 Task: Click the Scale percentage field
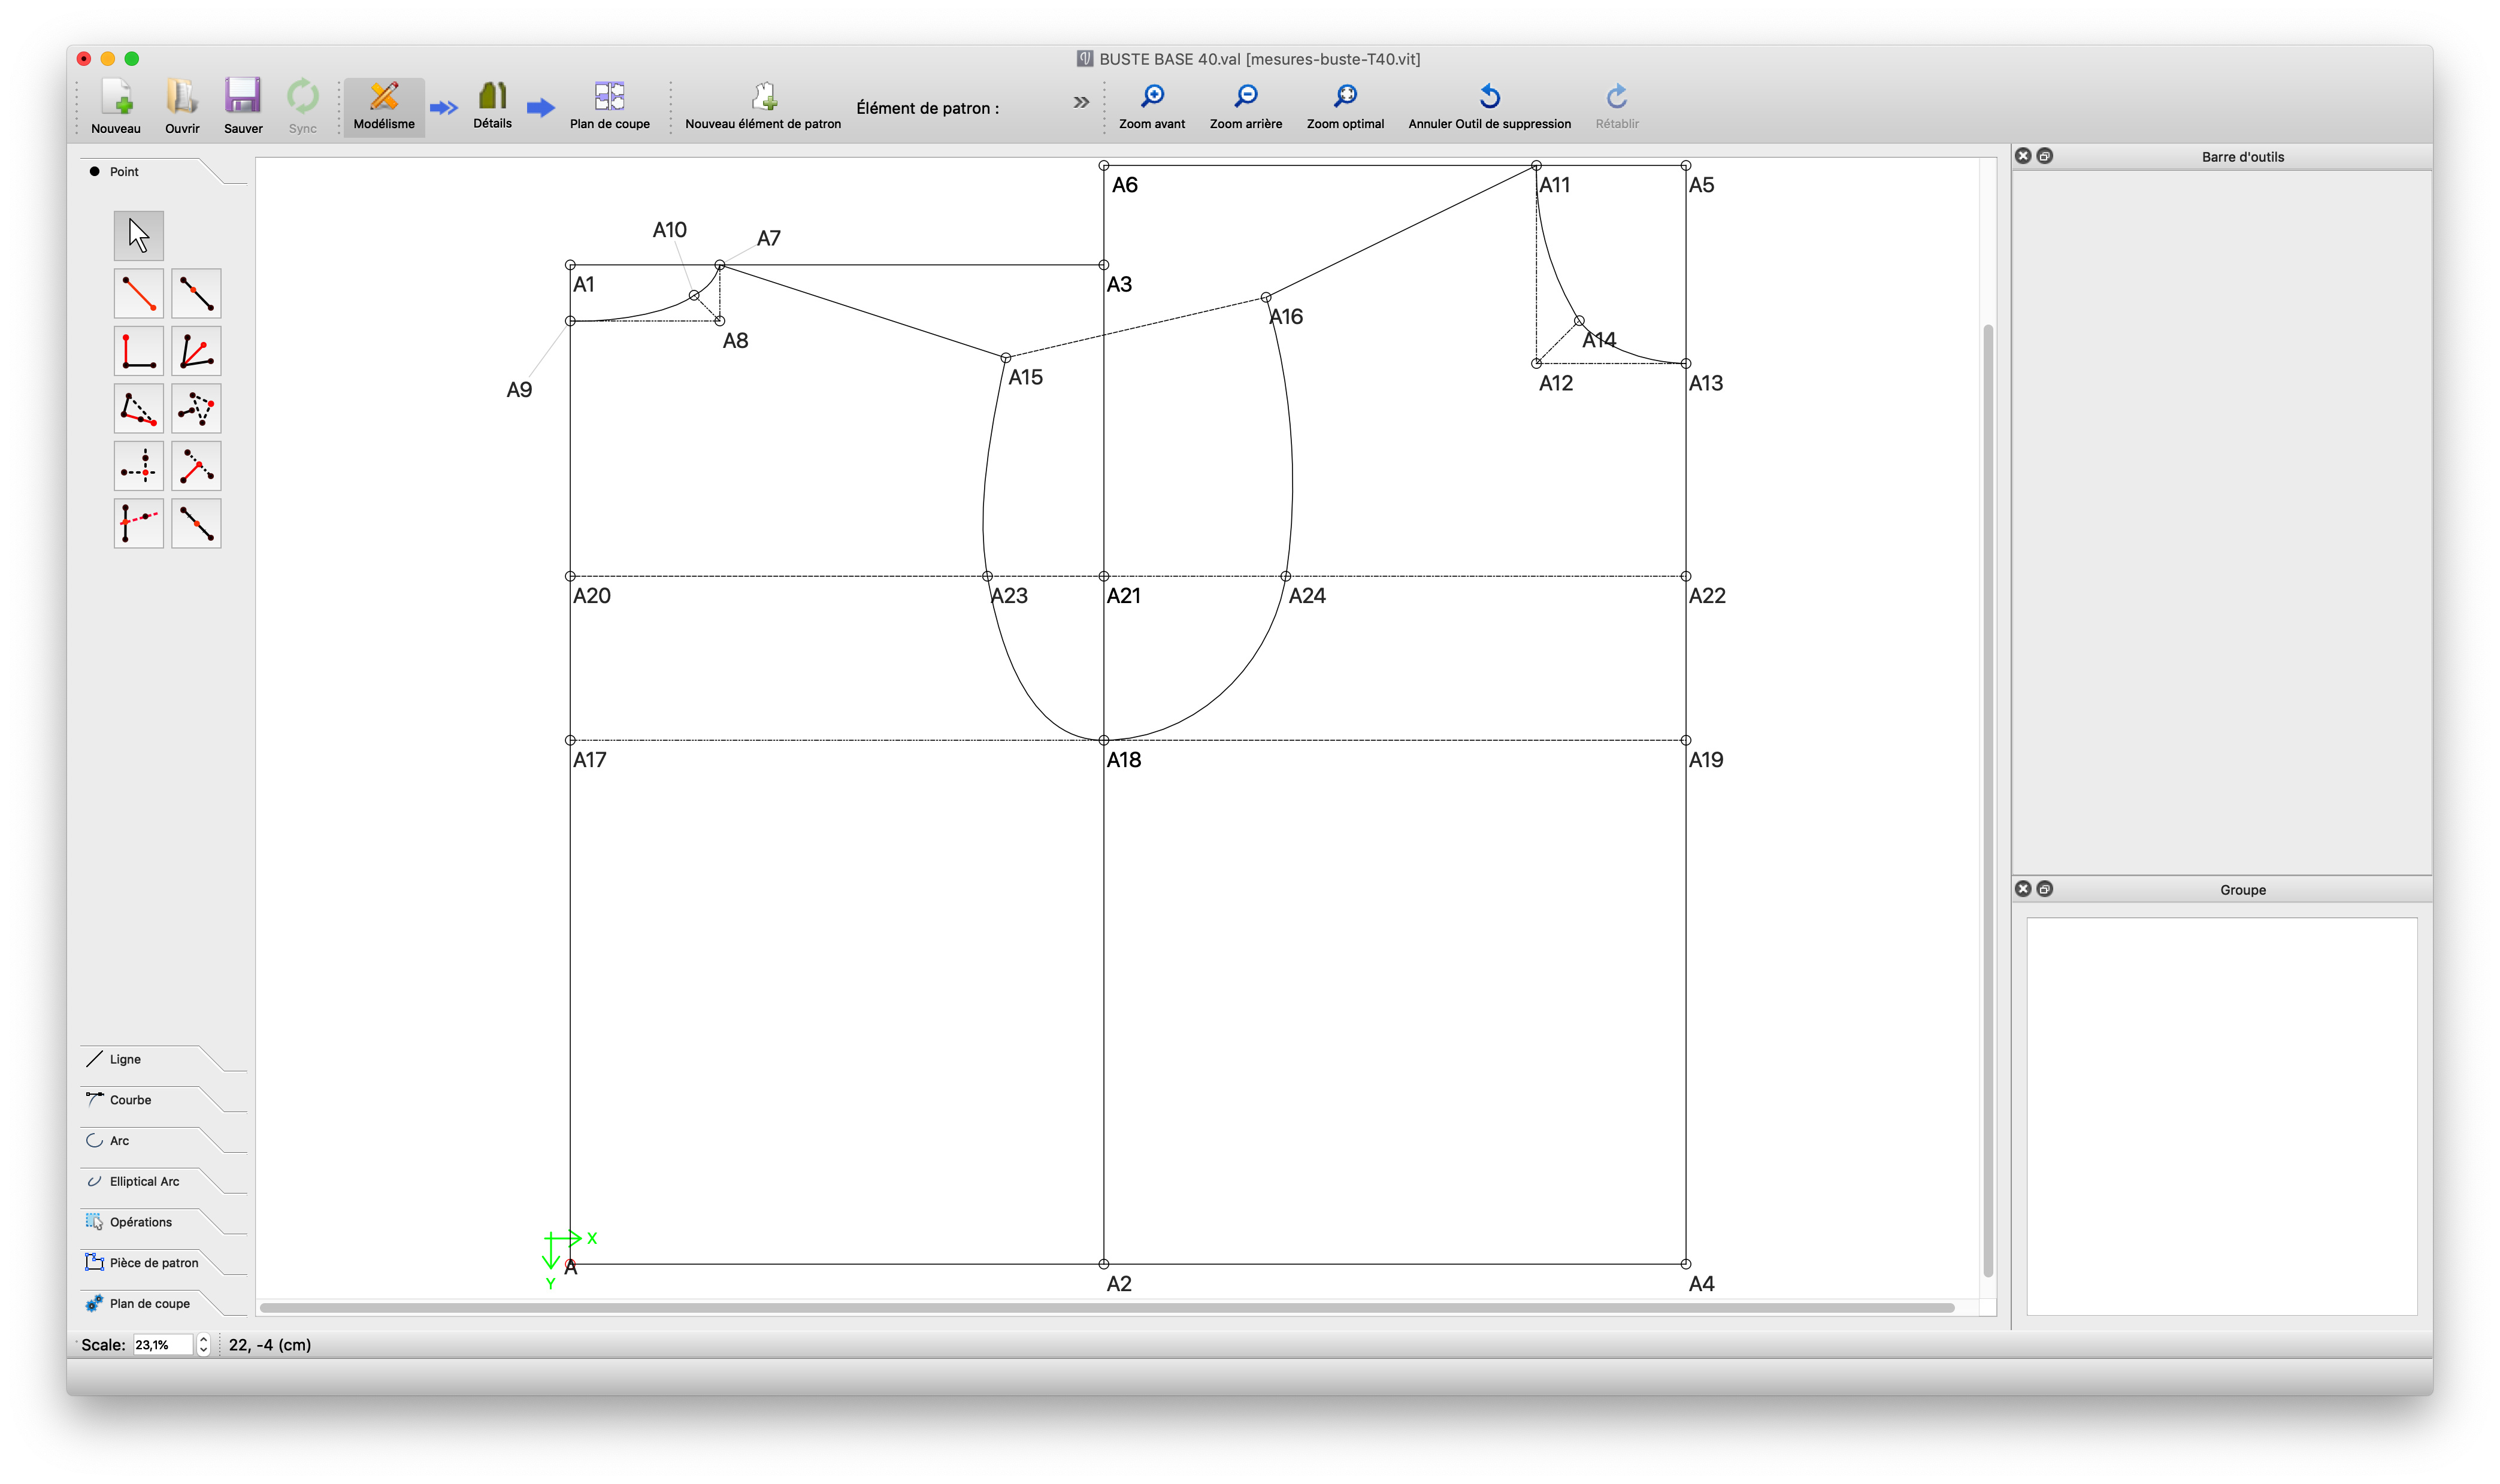point(162,1345)
